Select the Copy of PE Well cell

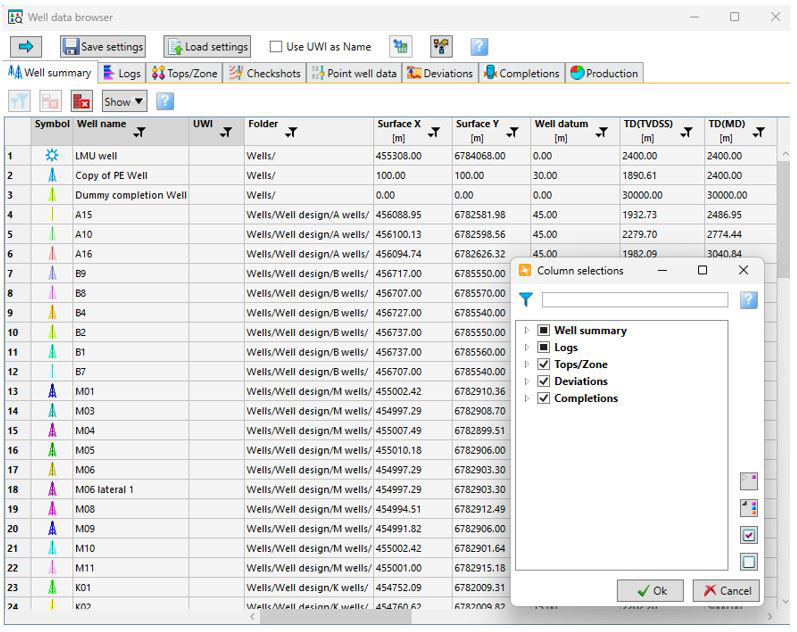(x=131, y=175)
